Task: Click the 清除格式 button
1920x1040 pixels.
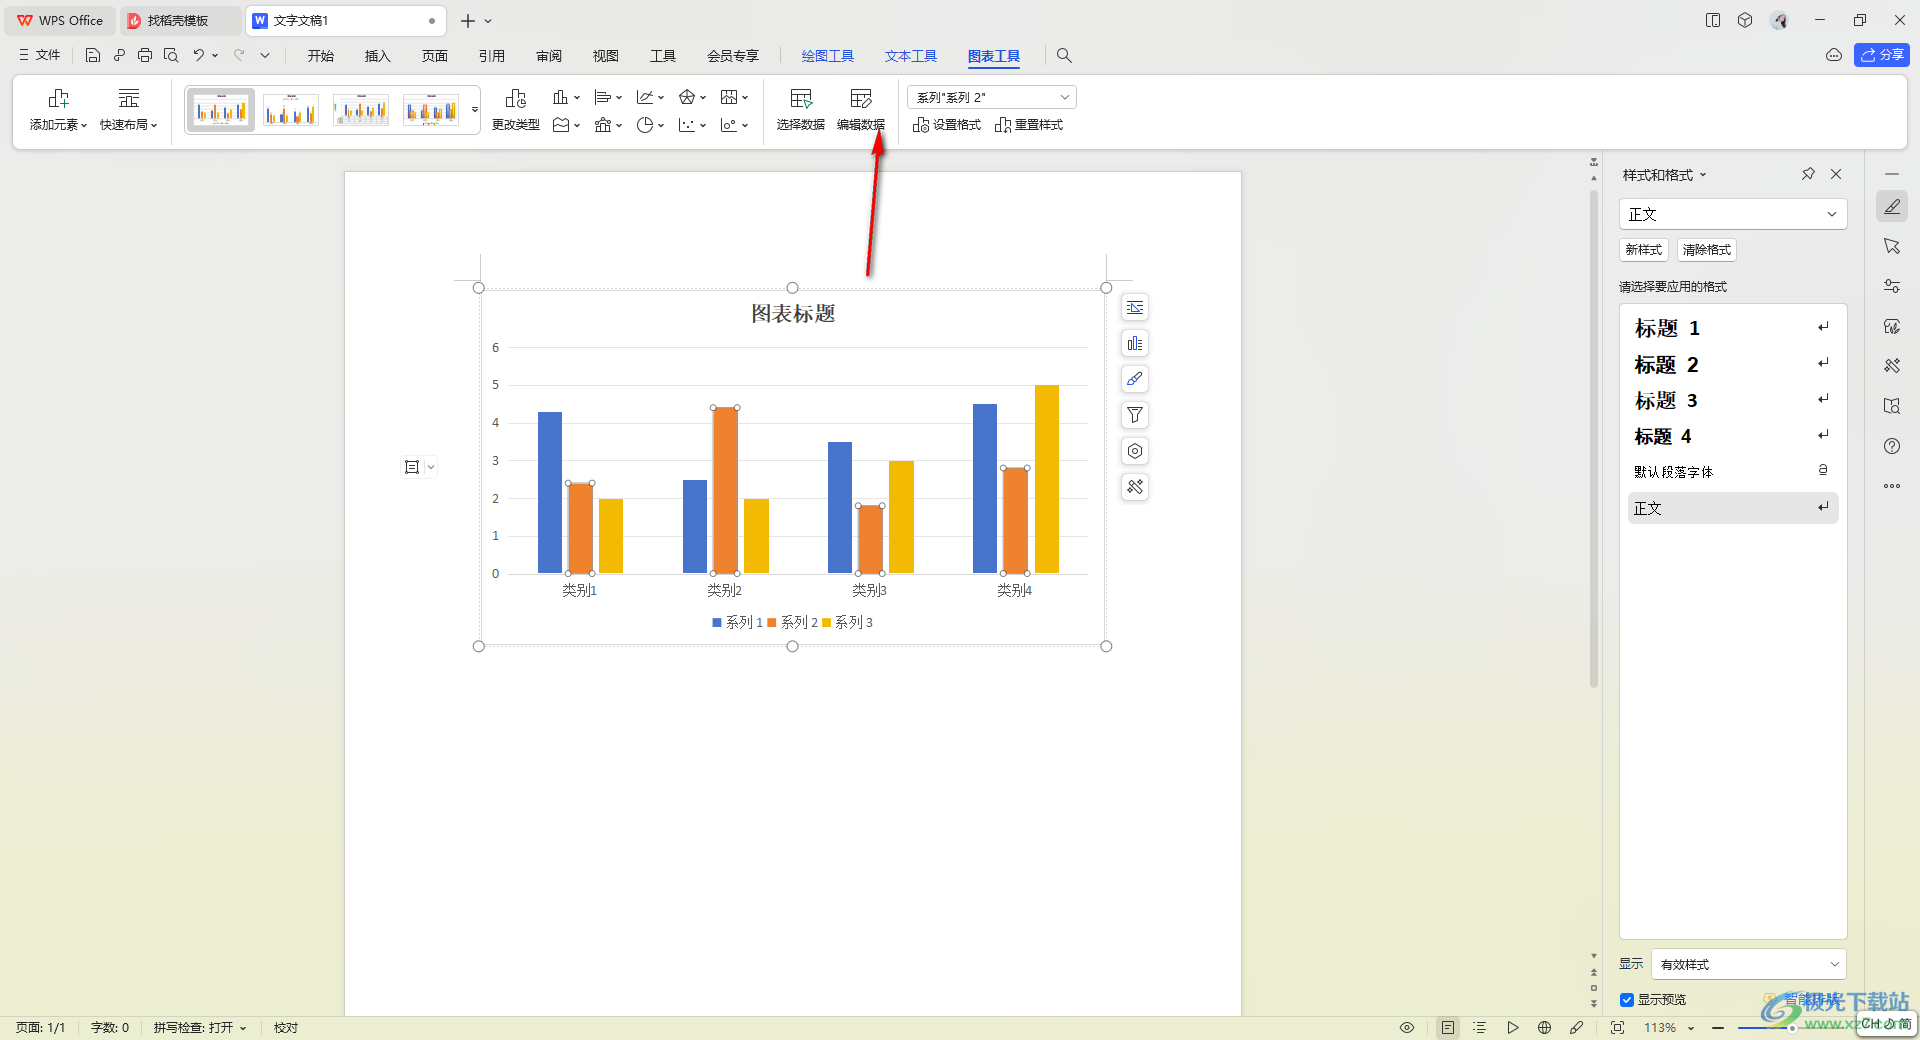Action: [1707, 250]
